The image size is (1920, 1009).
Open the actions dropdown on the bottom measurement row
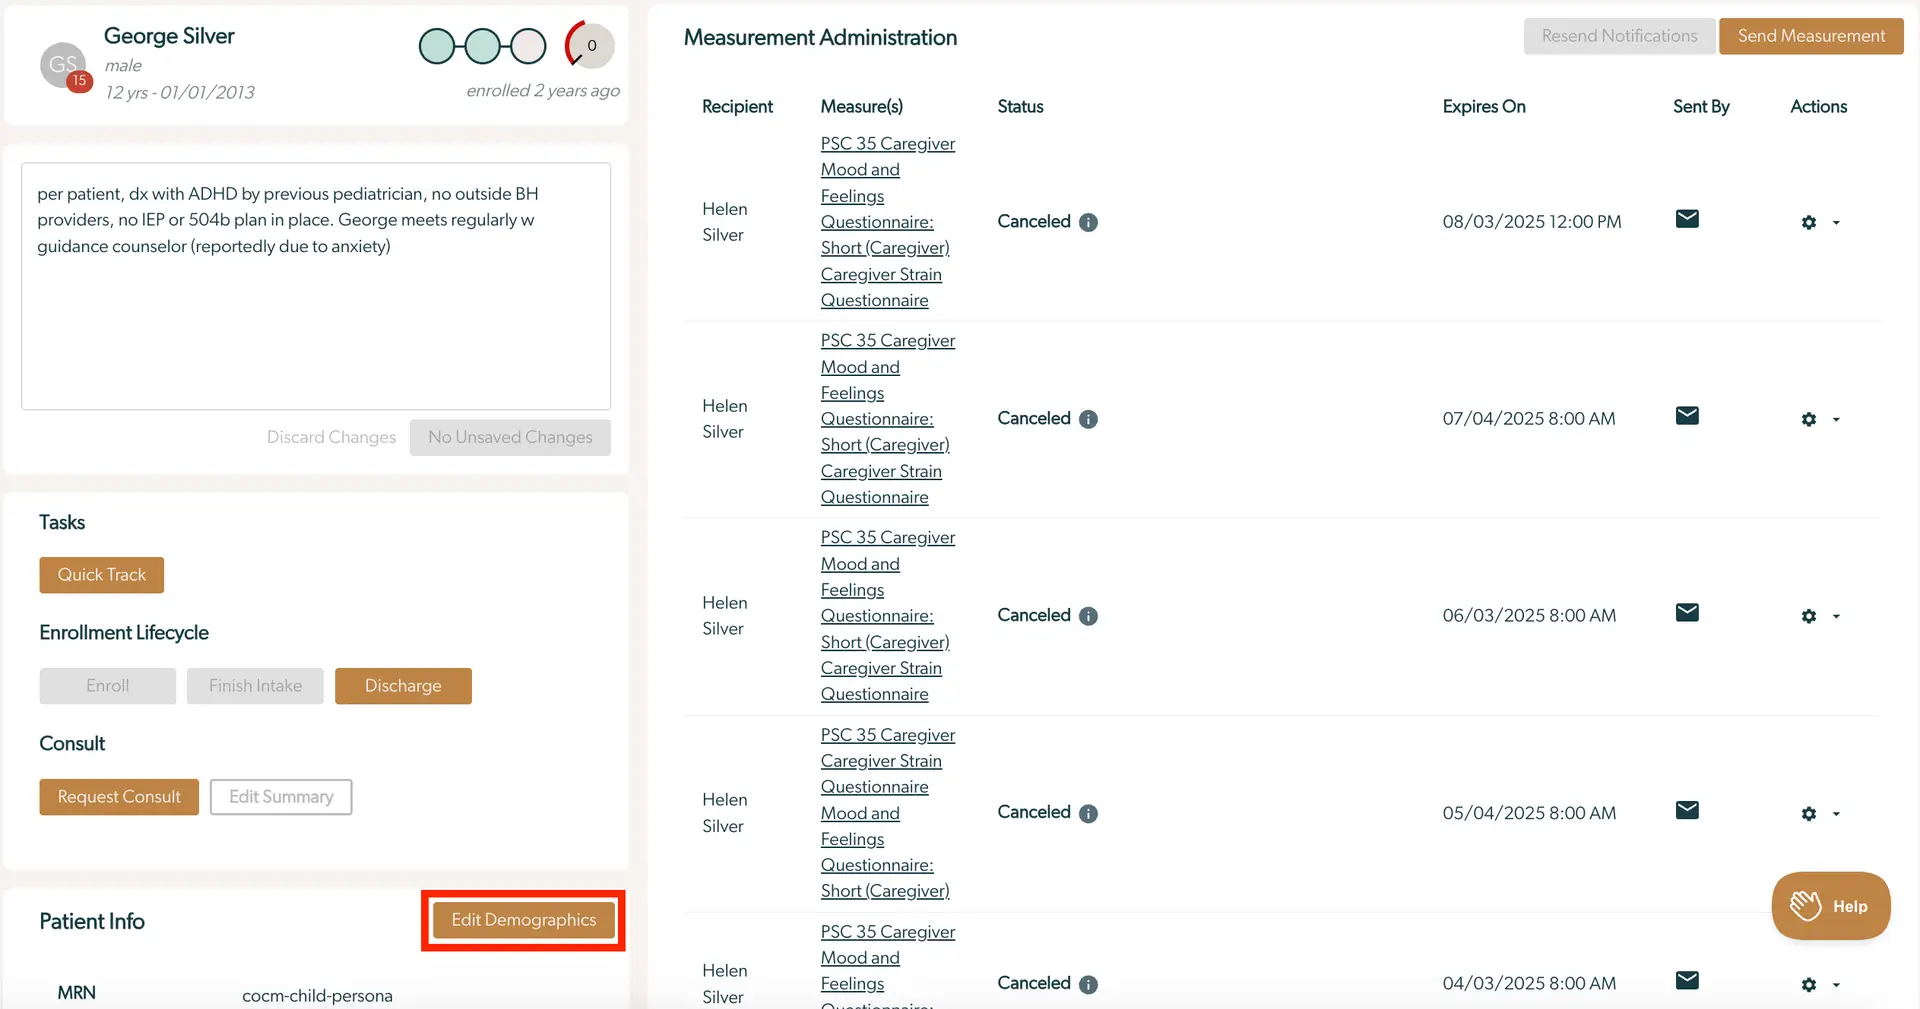(x=1837, y=985)
